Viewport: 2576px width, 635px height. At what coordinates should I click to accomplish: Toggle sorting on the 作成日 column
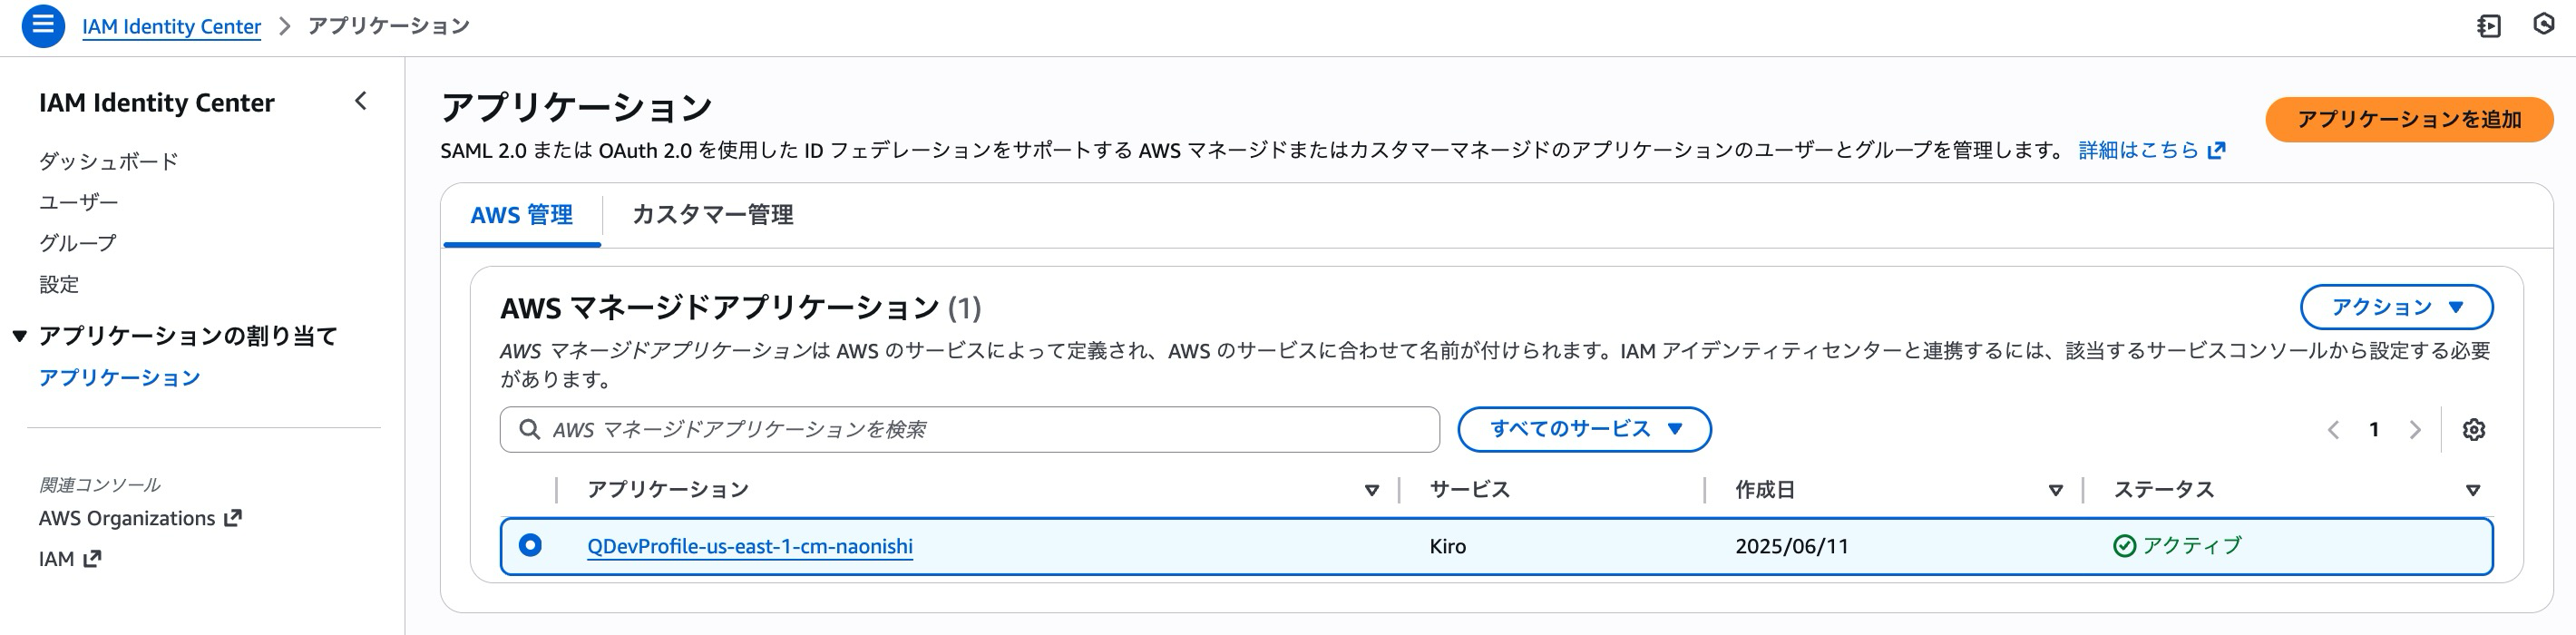point(2055,490)
